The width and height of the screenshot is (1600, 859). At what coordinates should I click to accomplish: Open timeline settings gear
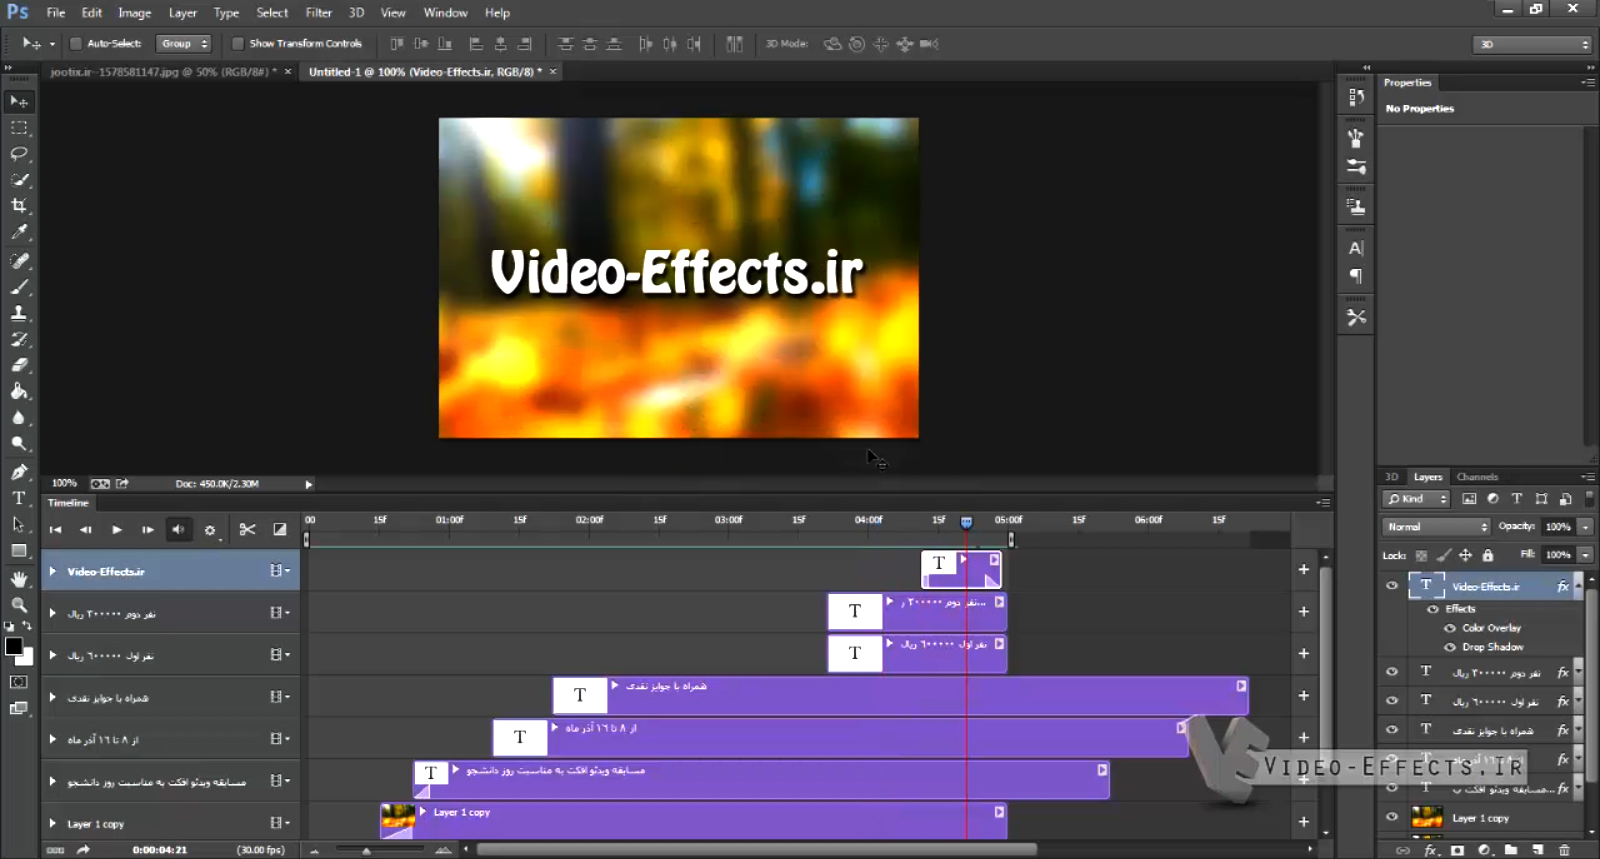pyautogui.click(x=210, y=530)
